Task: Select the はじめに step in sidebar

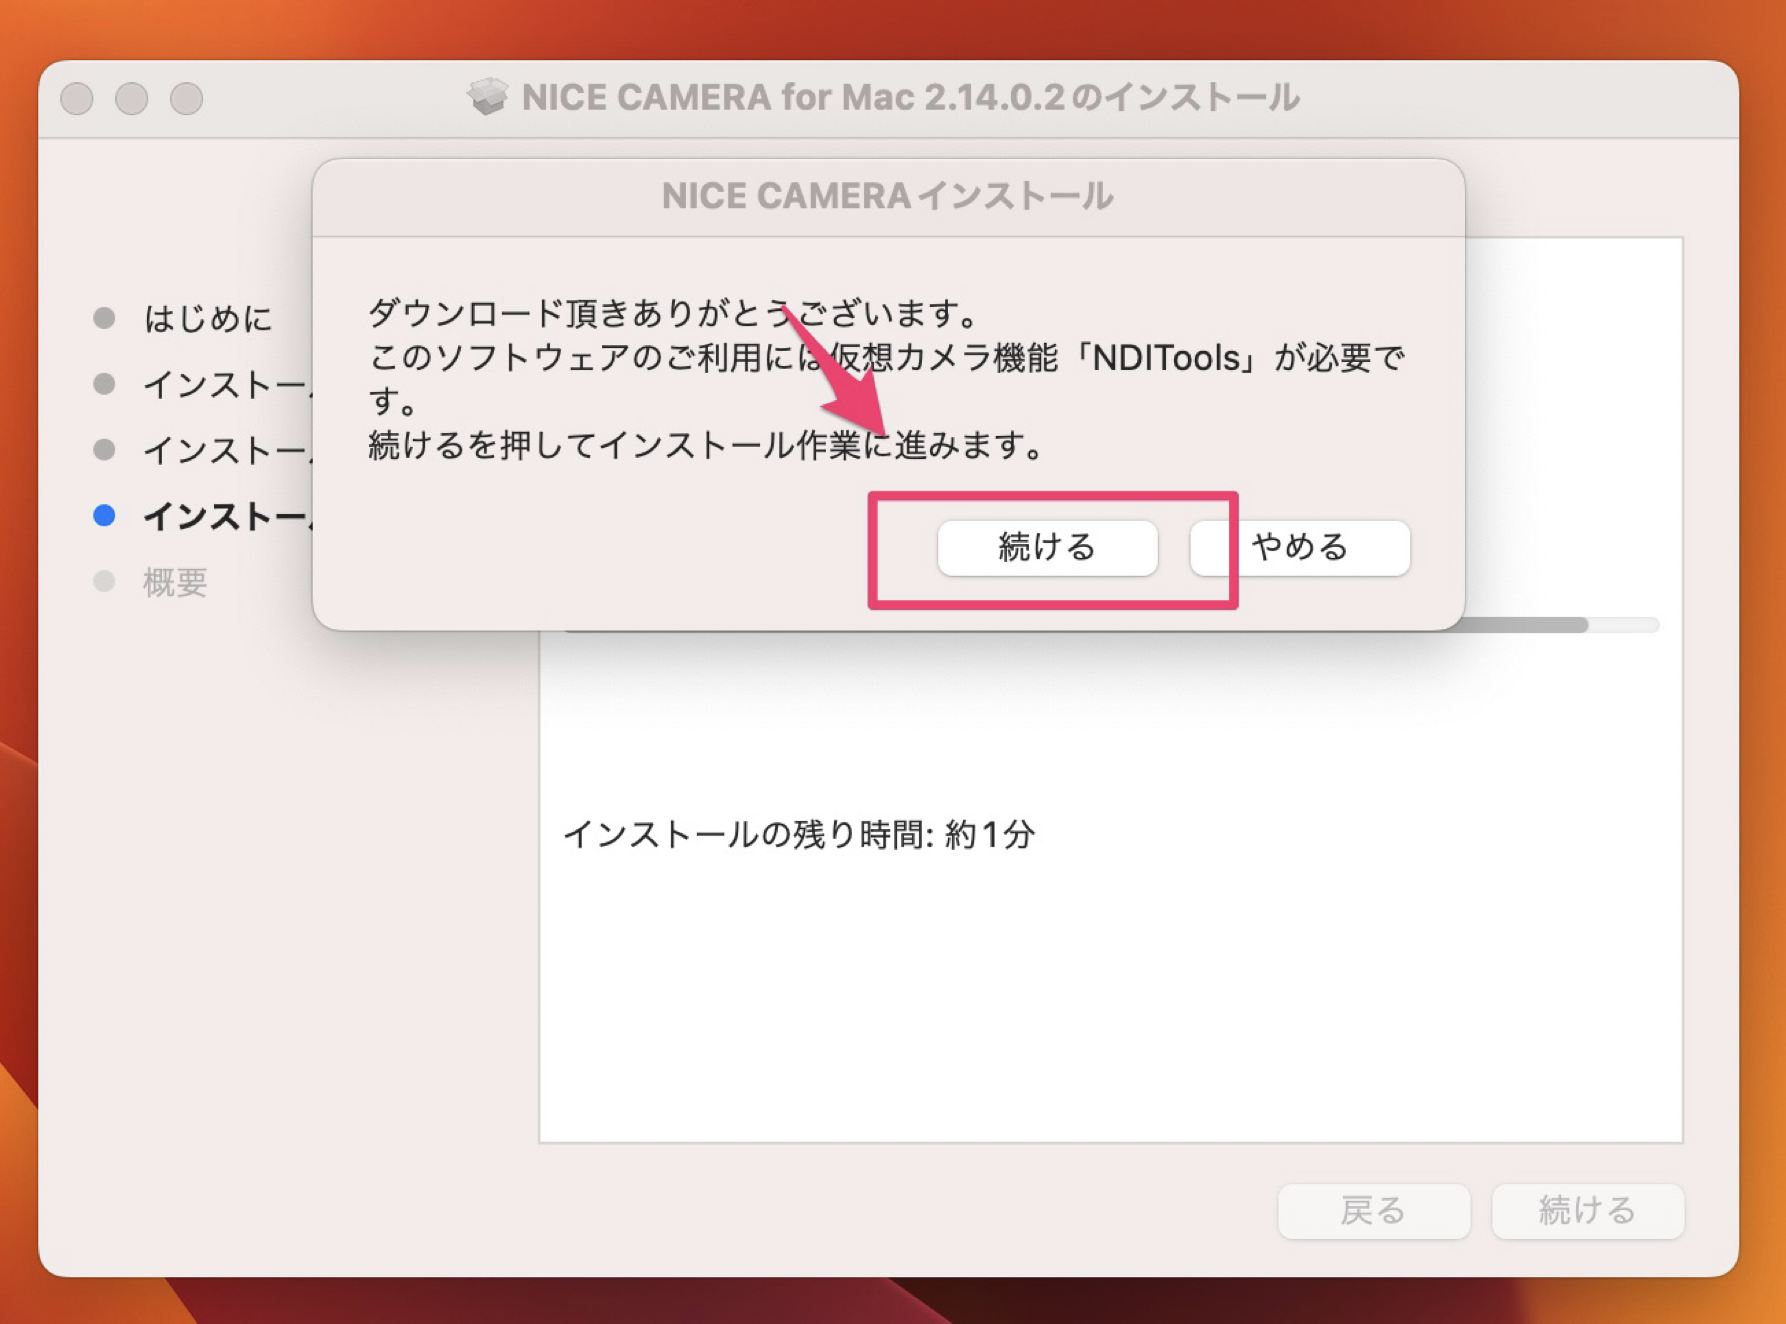Action: 208,318
